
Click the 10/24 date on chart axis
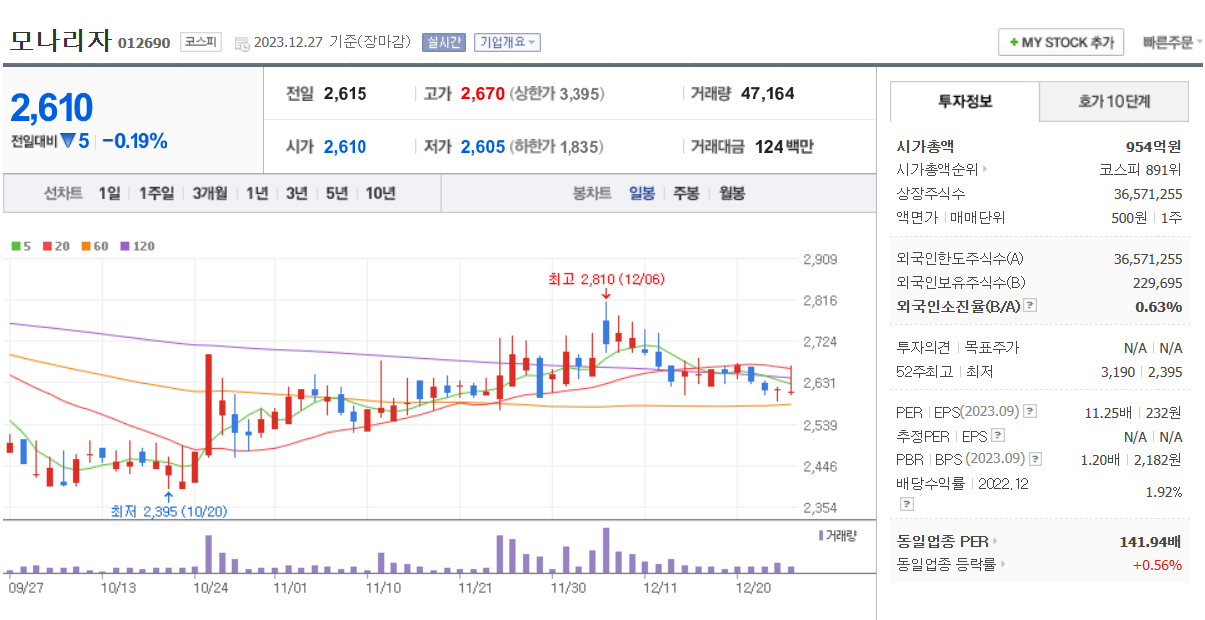211,588
